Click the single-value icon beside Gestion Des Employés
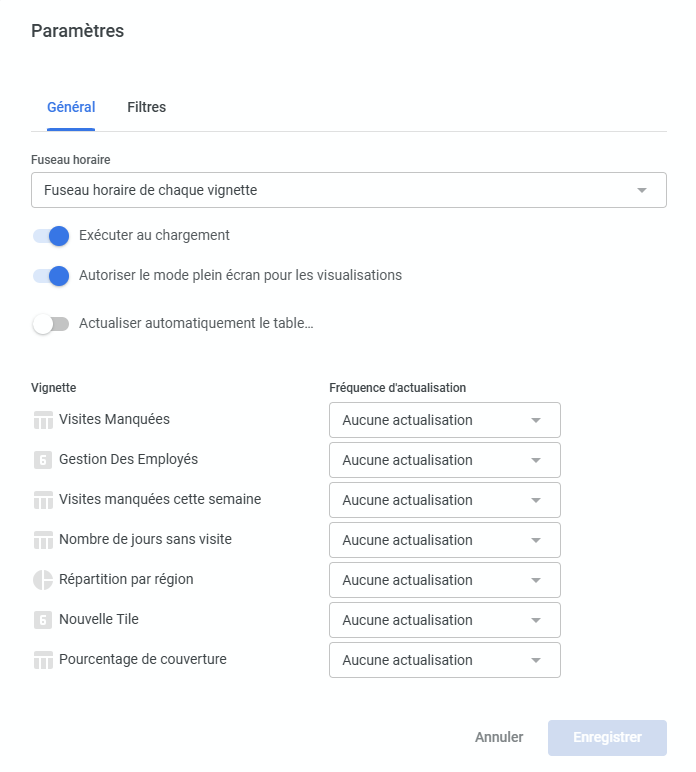This screenshot has width=696, height=772. pos(43,460)
